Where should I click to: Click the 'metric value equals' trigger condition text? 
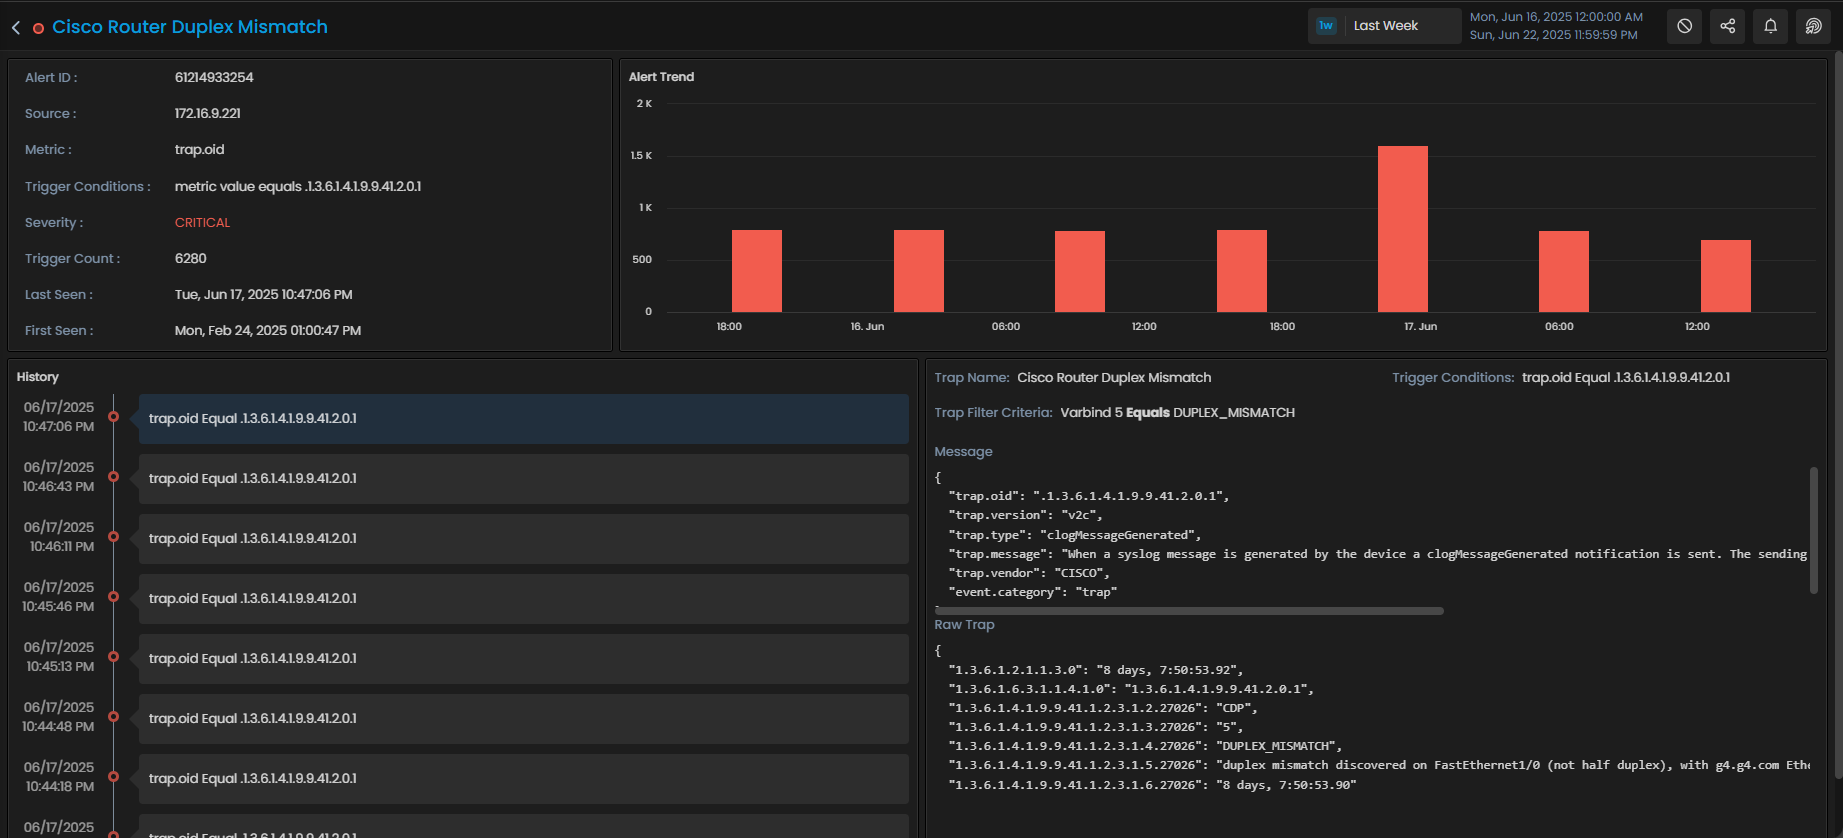298,186
